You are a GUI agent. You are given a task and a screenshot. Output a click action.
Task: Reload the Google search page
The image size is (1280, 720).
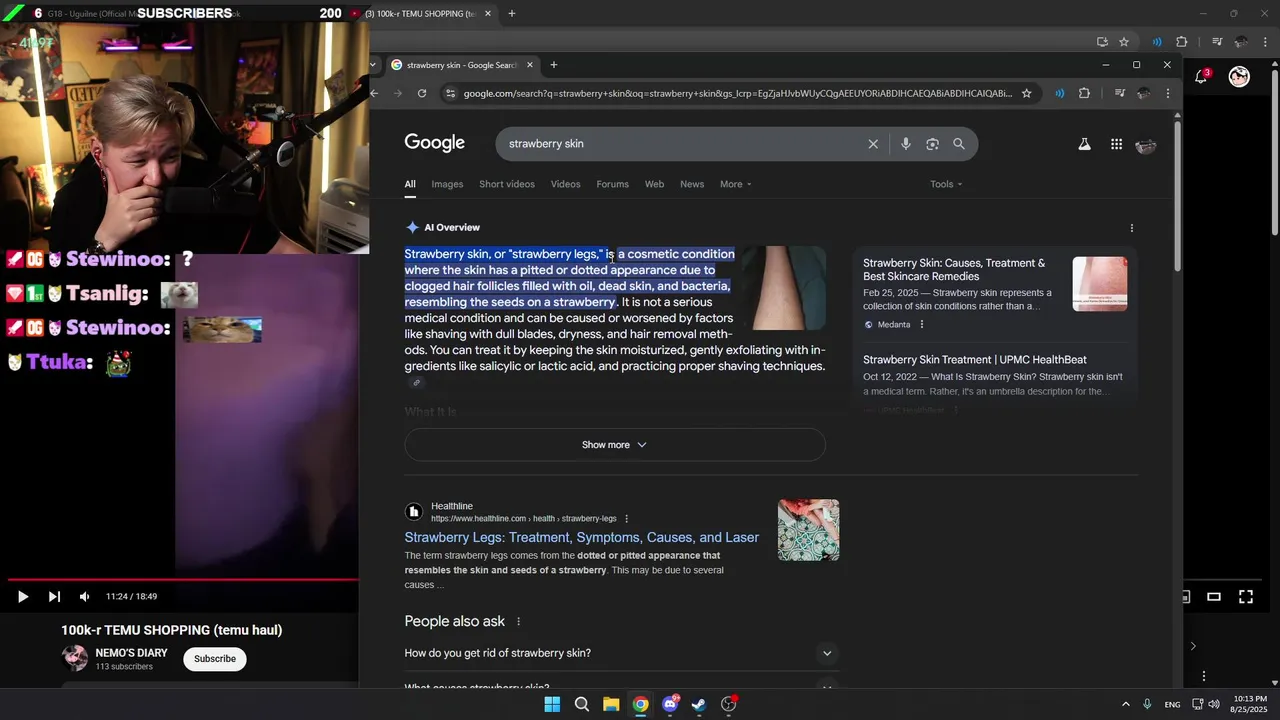422,93
